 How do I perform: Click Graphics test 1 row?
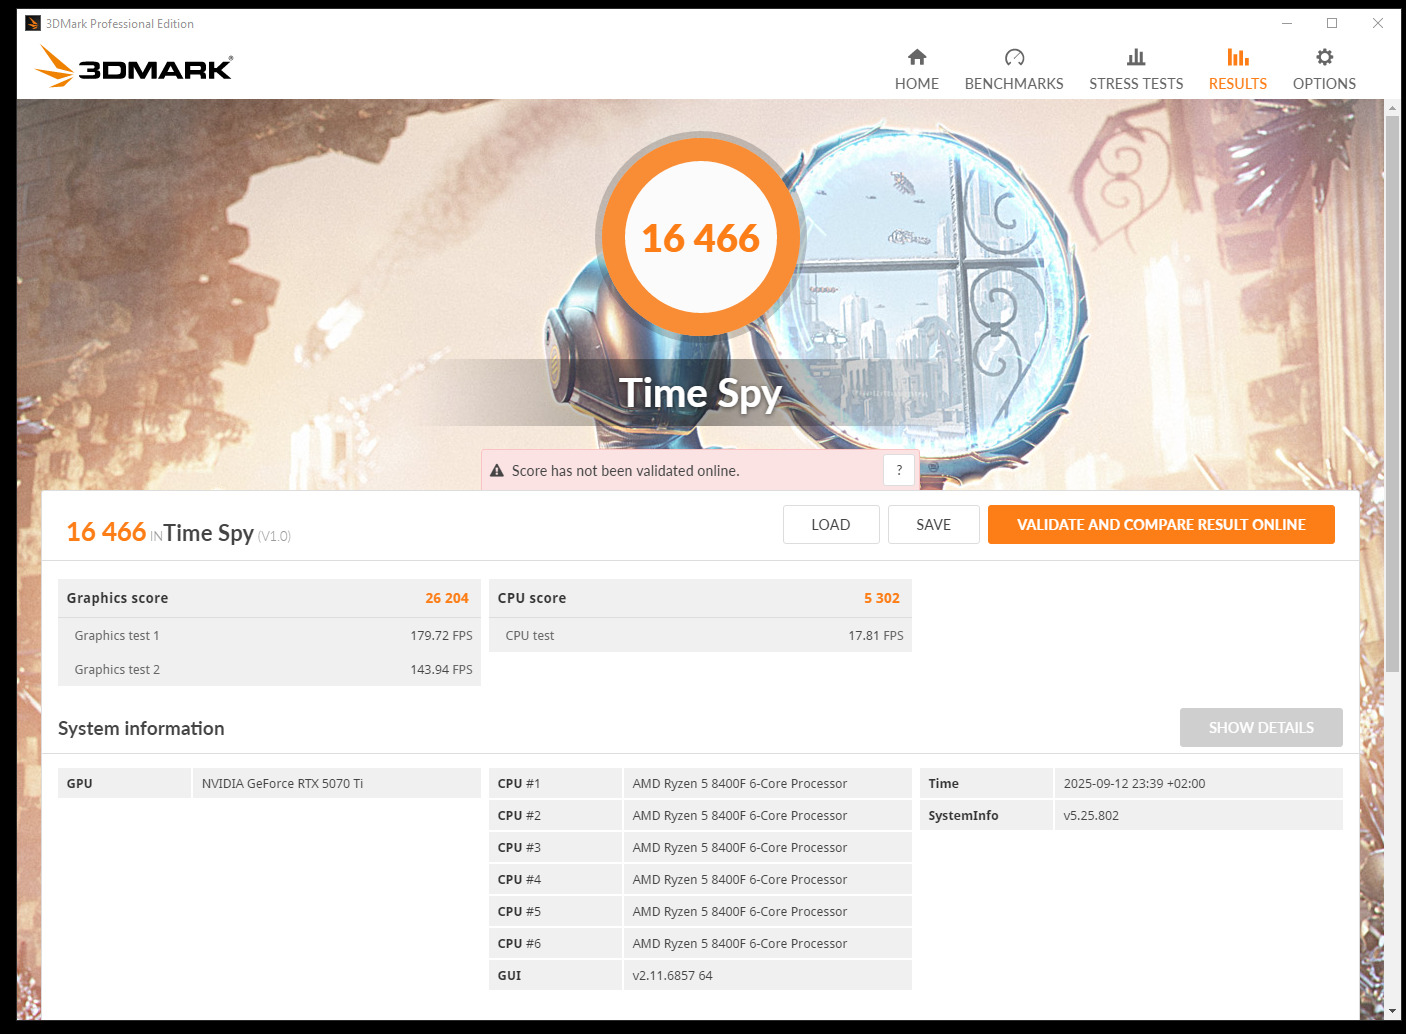269,635
